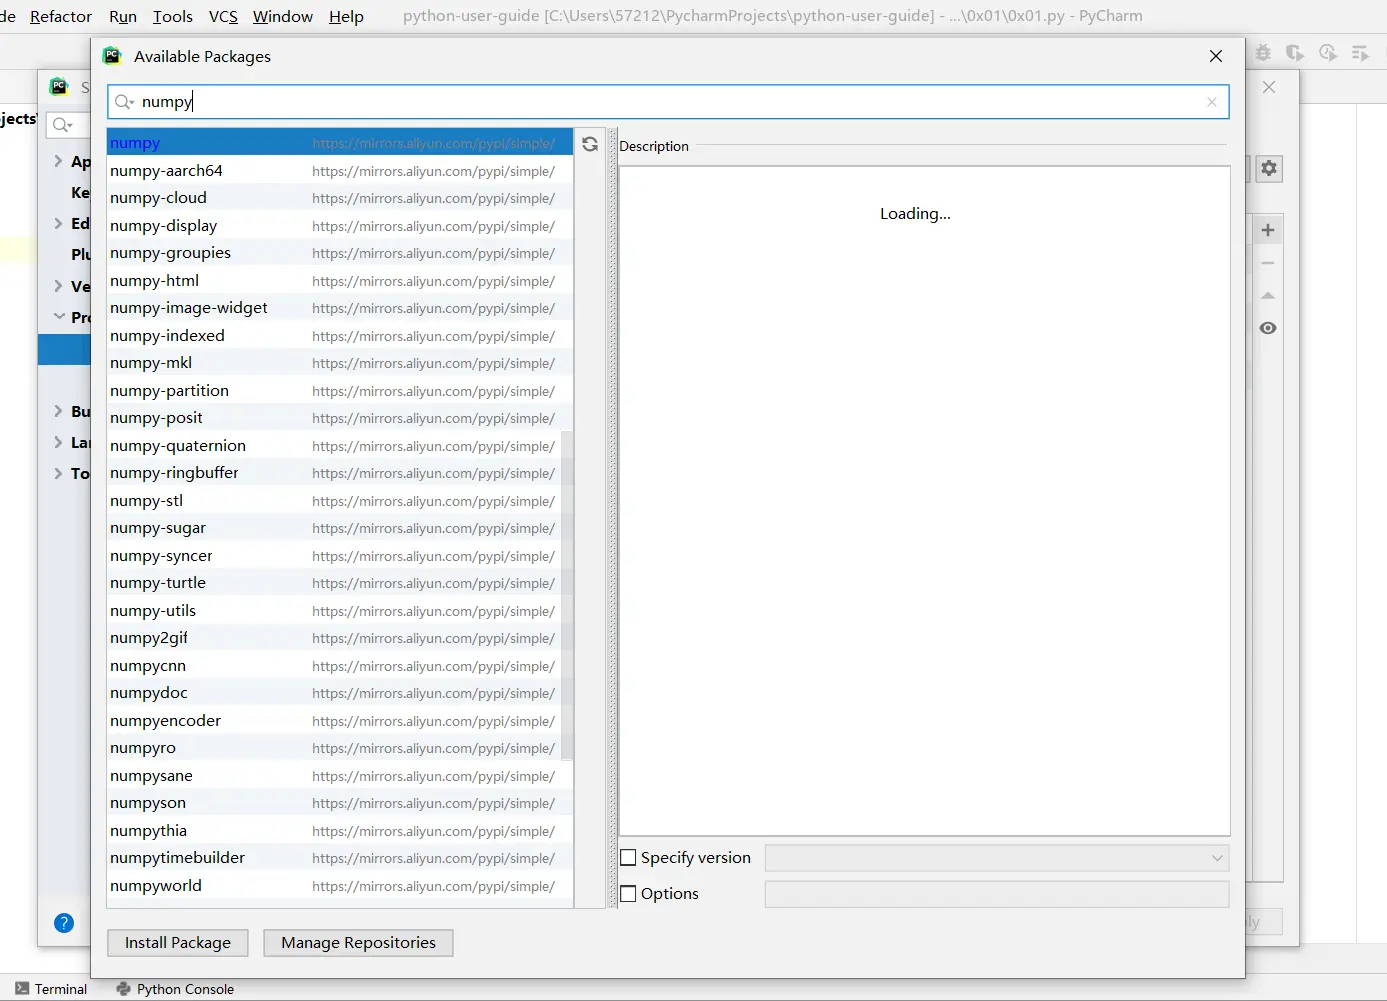This screenshot has height=1001, width=1387.
Task: Expand the Ed tree node in Settings
Action: coord(58,223)
